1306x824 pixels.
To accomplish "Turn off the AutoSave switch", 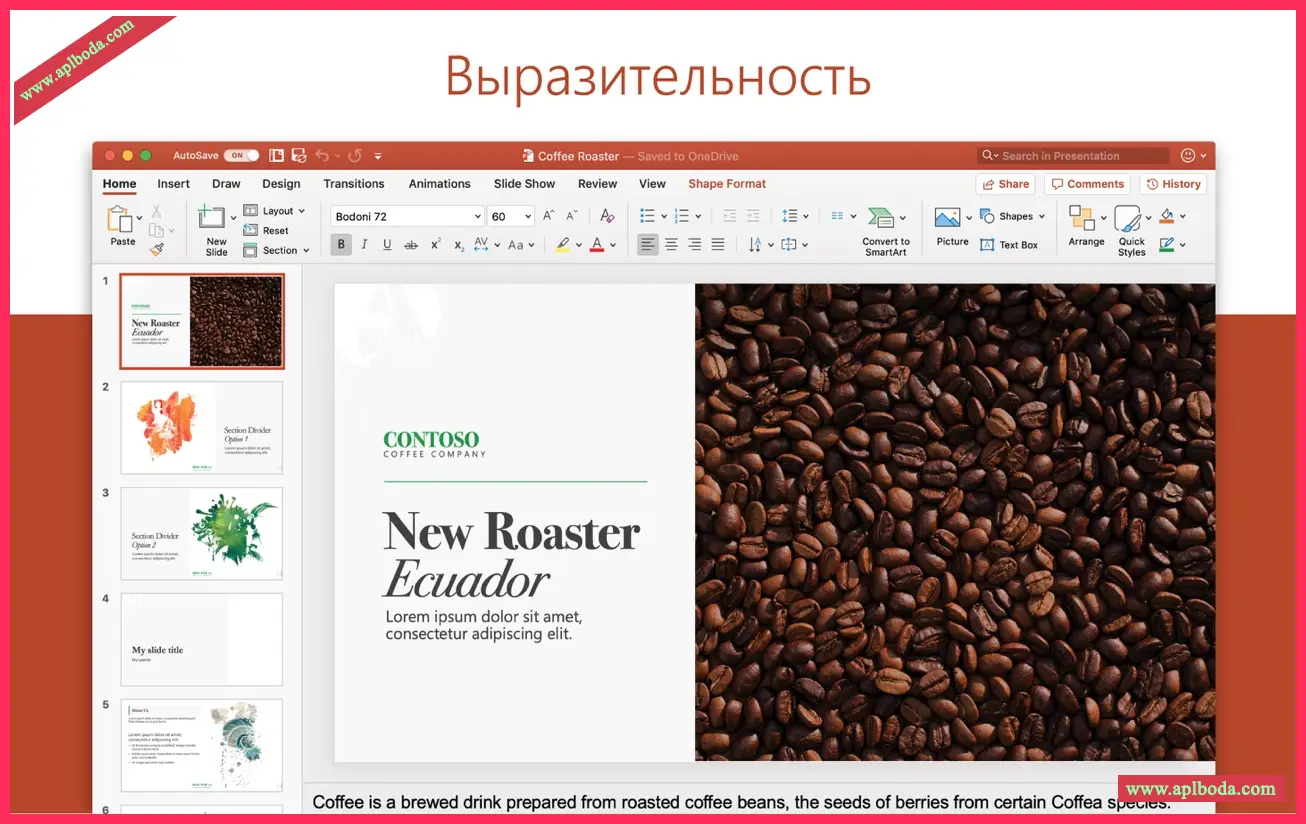I will (x=241, y=156).
